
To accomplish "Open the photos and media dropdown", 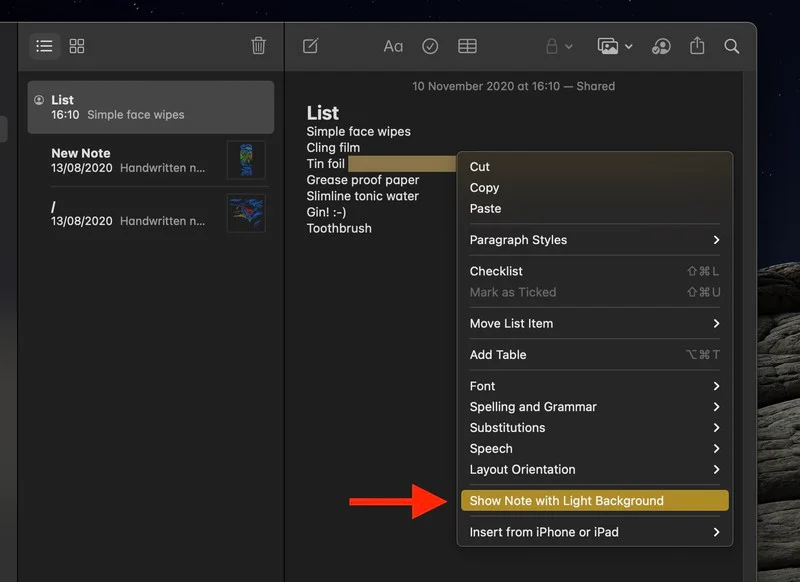I will point(614,46).
